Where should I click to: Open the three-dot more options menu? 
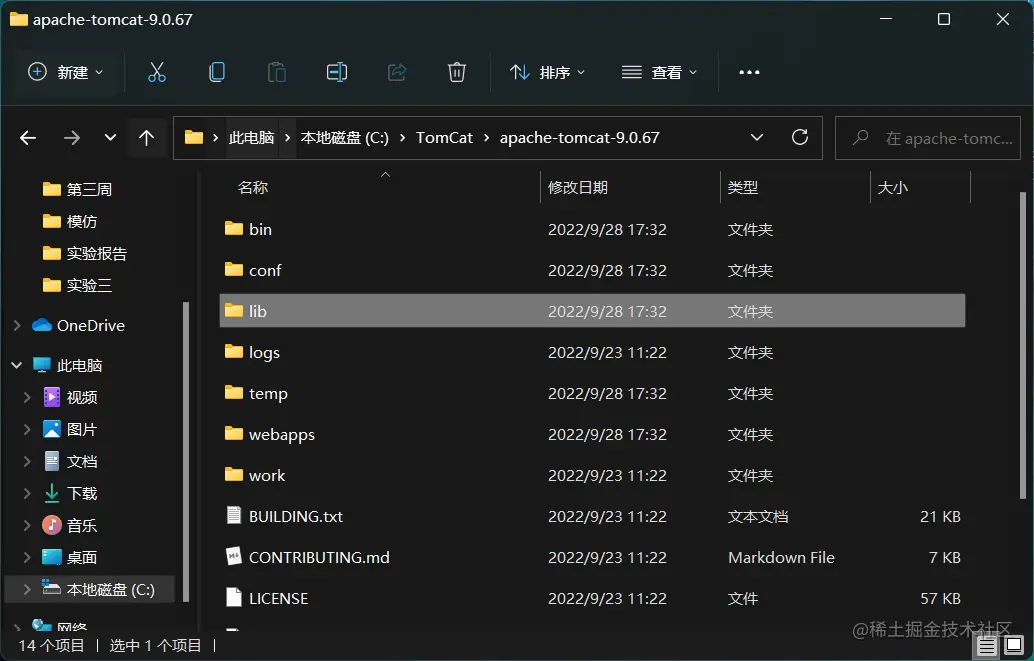tap(749, 72)
